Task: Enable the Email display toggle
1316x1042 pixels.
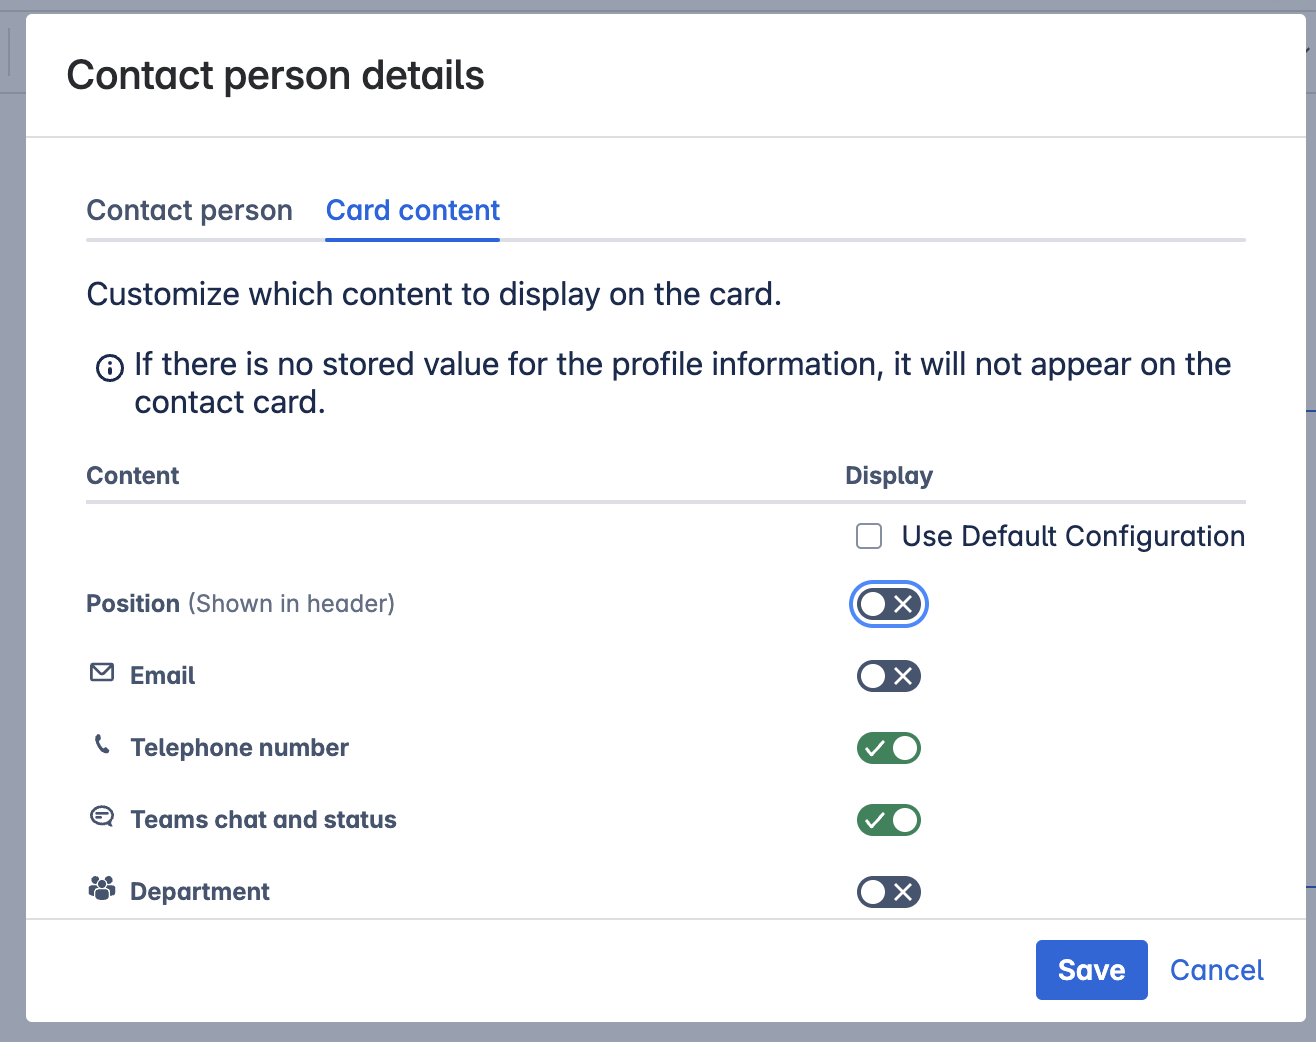Action: (888, 676)
